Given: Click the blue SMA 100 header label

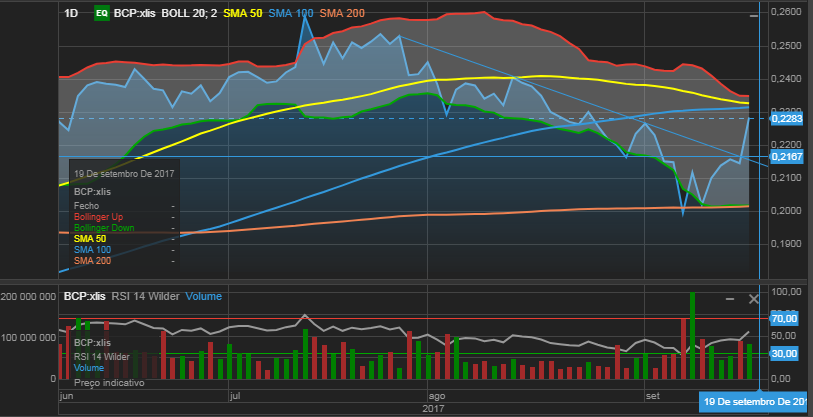Looking at the screenshot, I should (x=291, y=13).
